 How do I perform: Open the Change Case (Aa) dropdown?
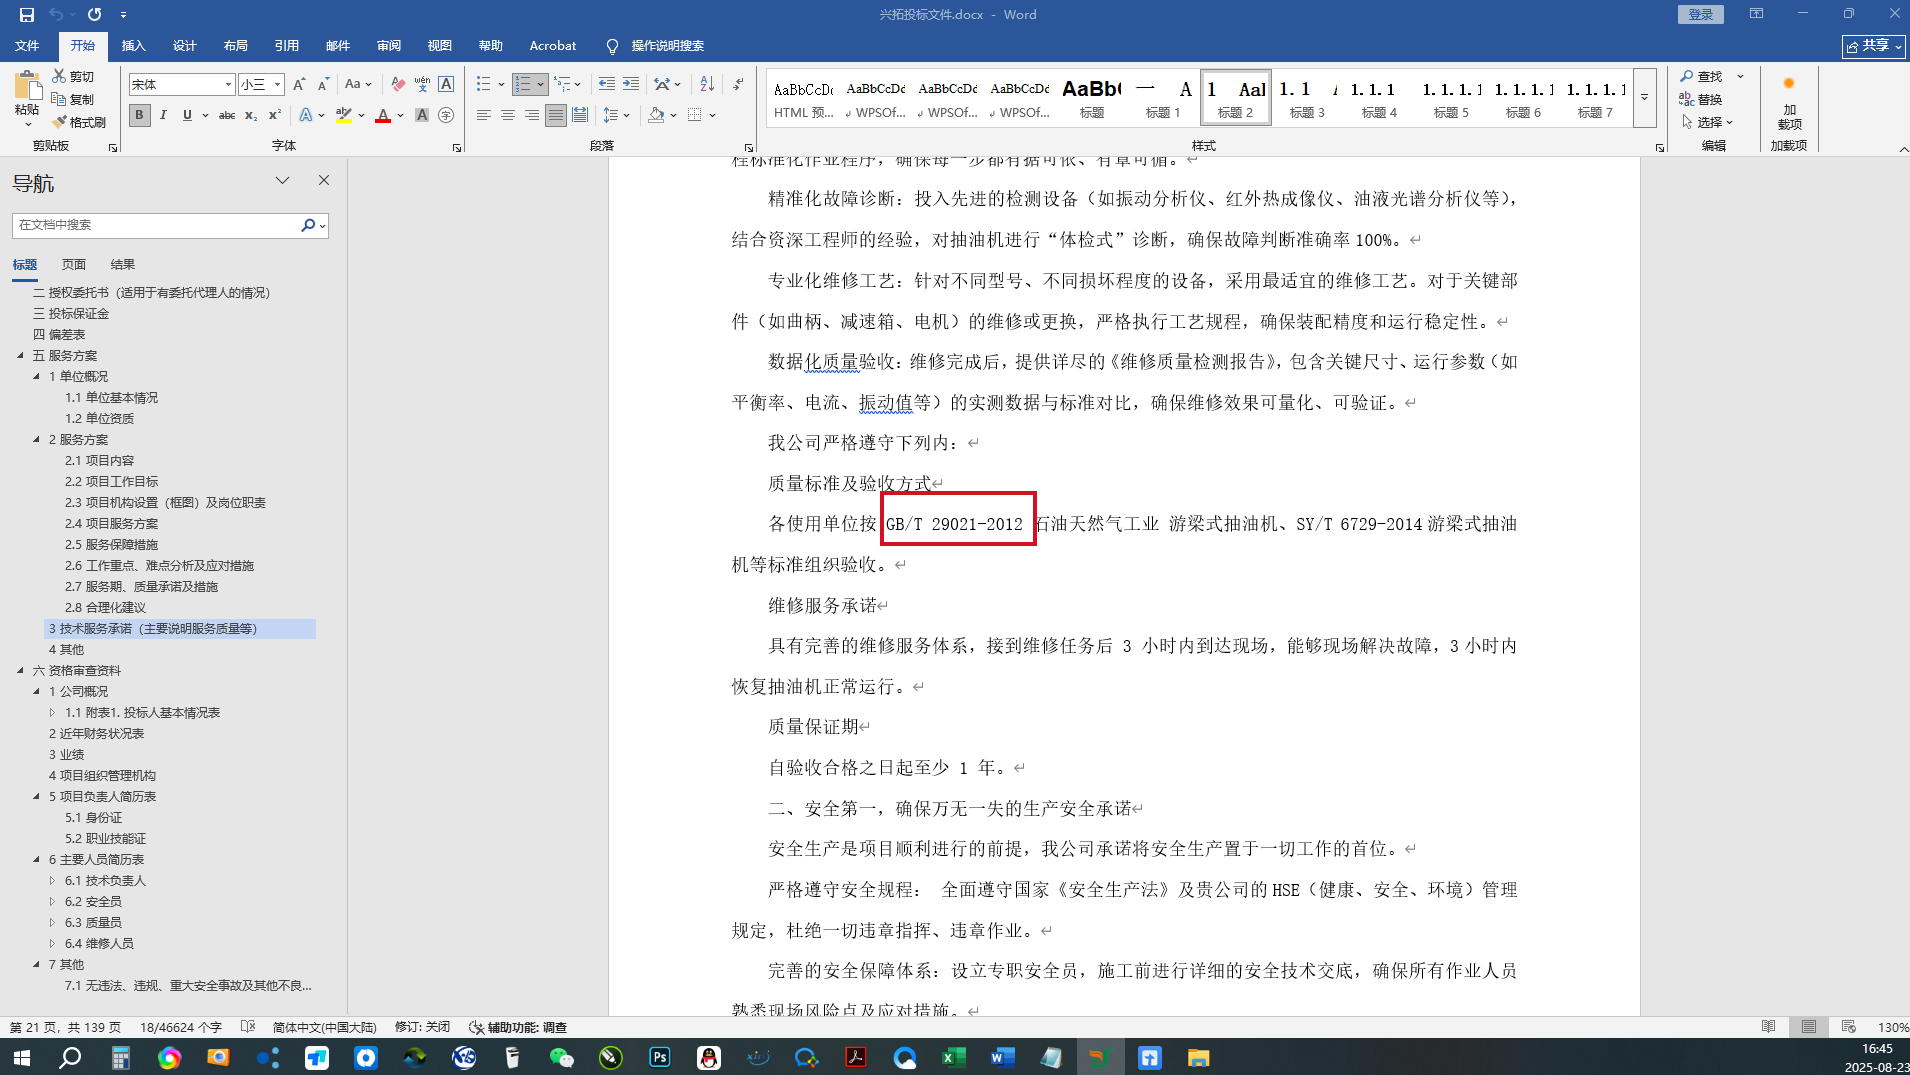coord(358,85)
